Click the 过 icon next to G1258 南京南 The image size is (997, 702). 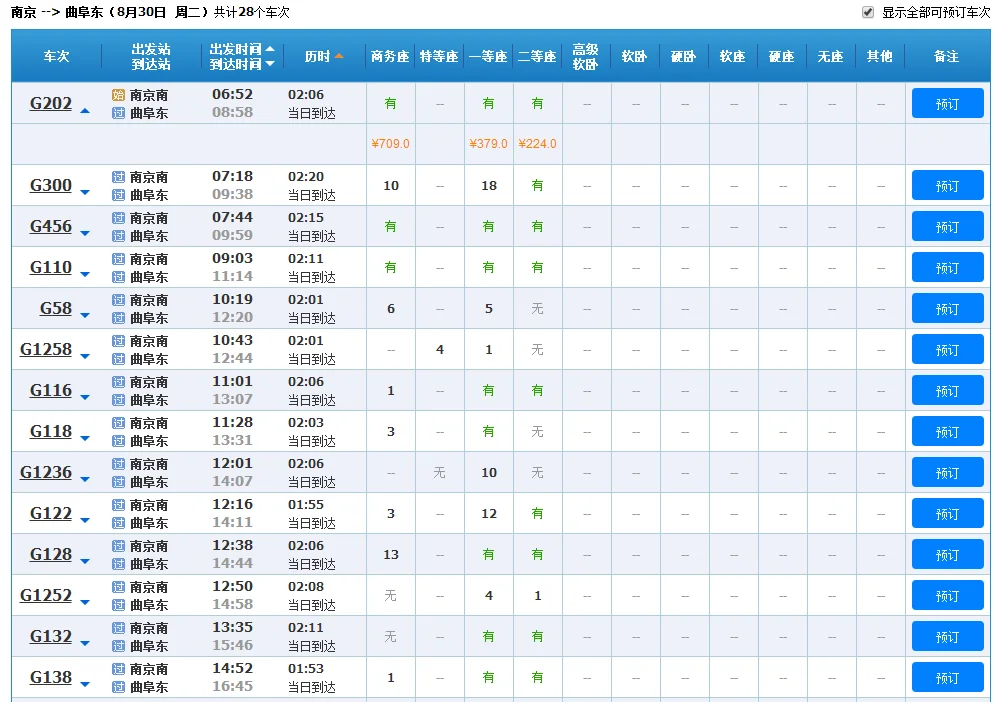(x=118, y=341)
